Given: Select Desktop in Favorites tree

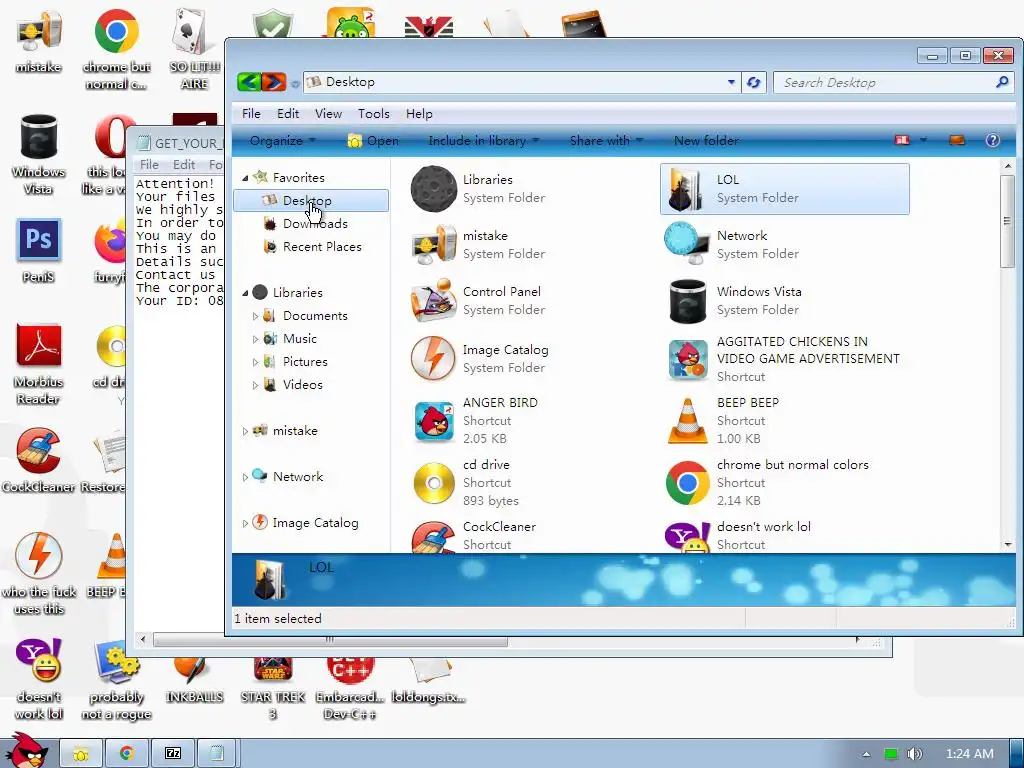Looking at the screenshot, I should point(311,200).
